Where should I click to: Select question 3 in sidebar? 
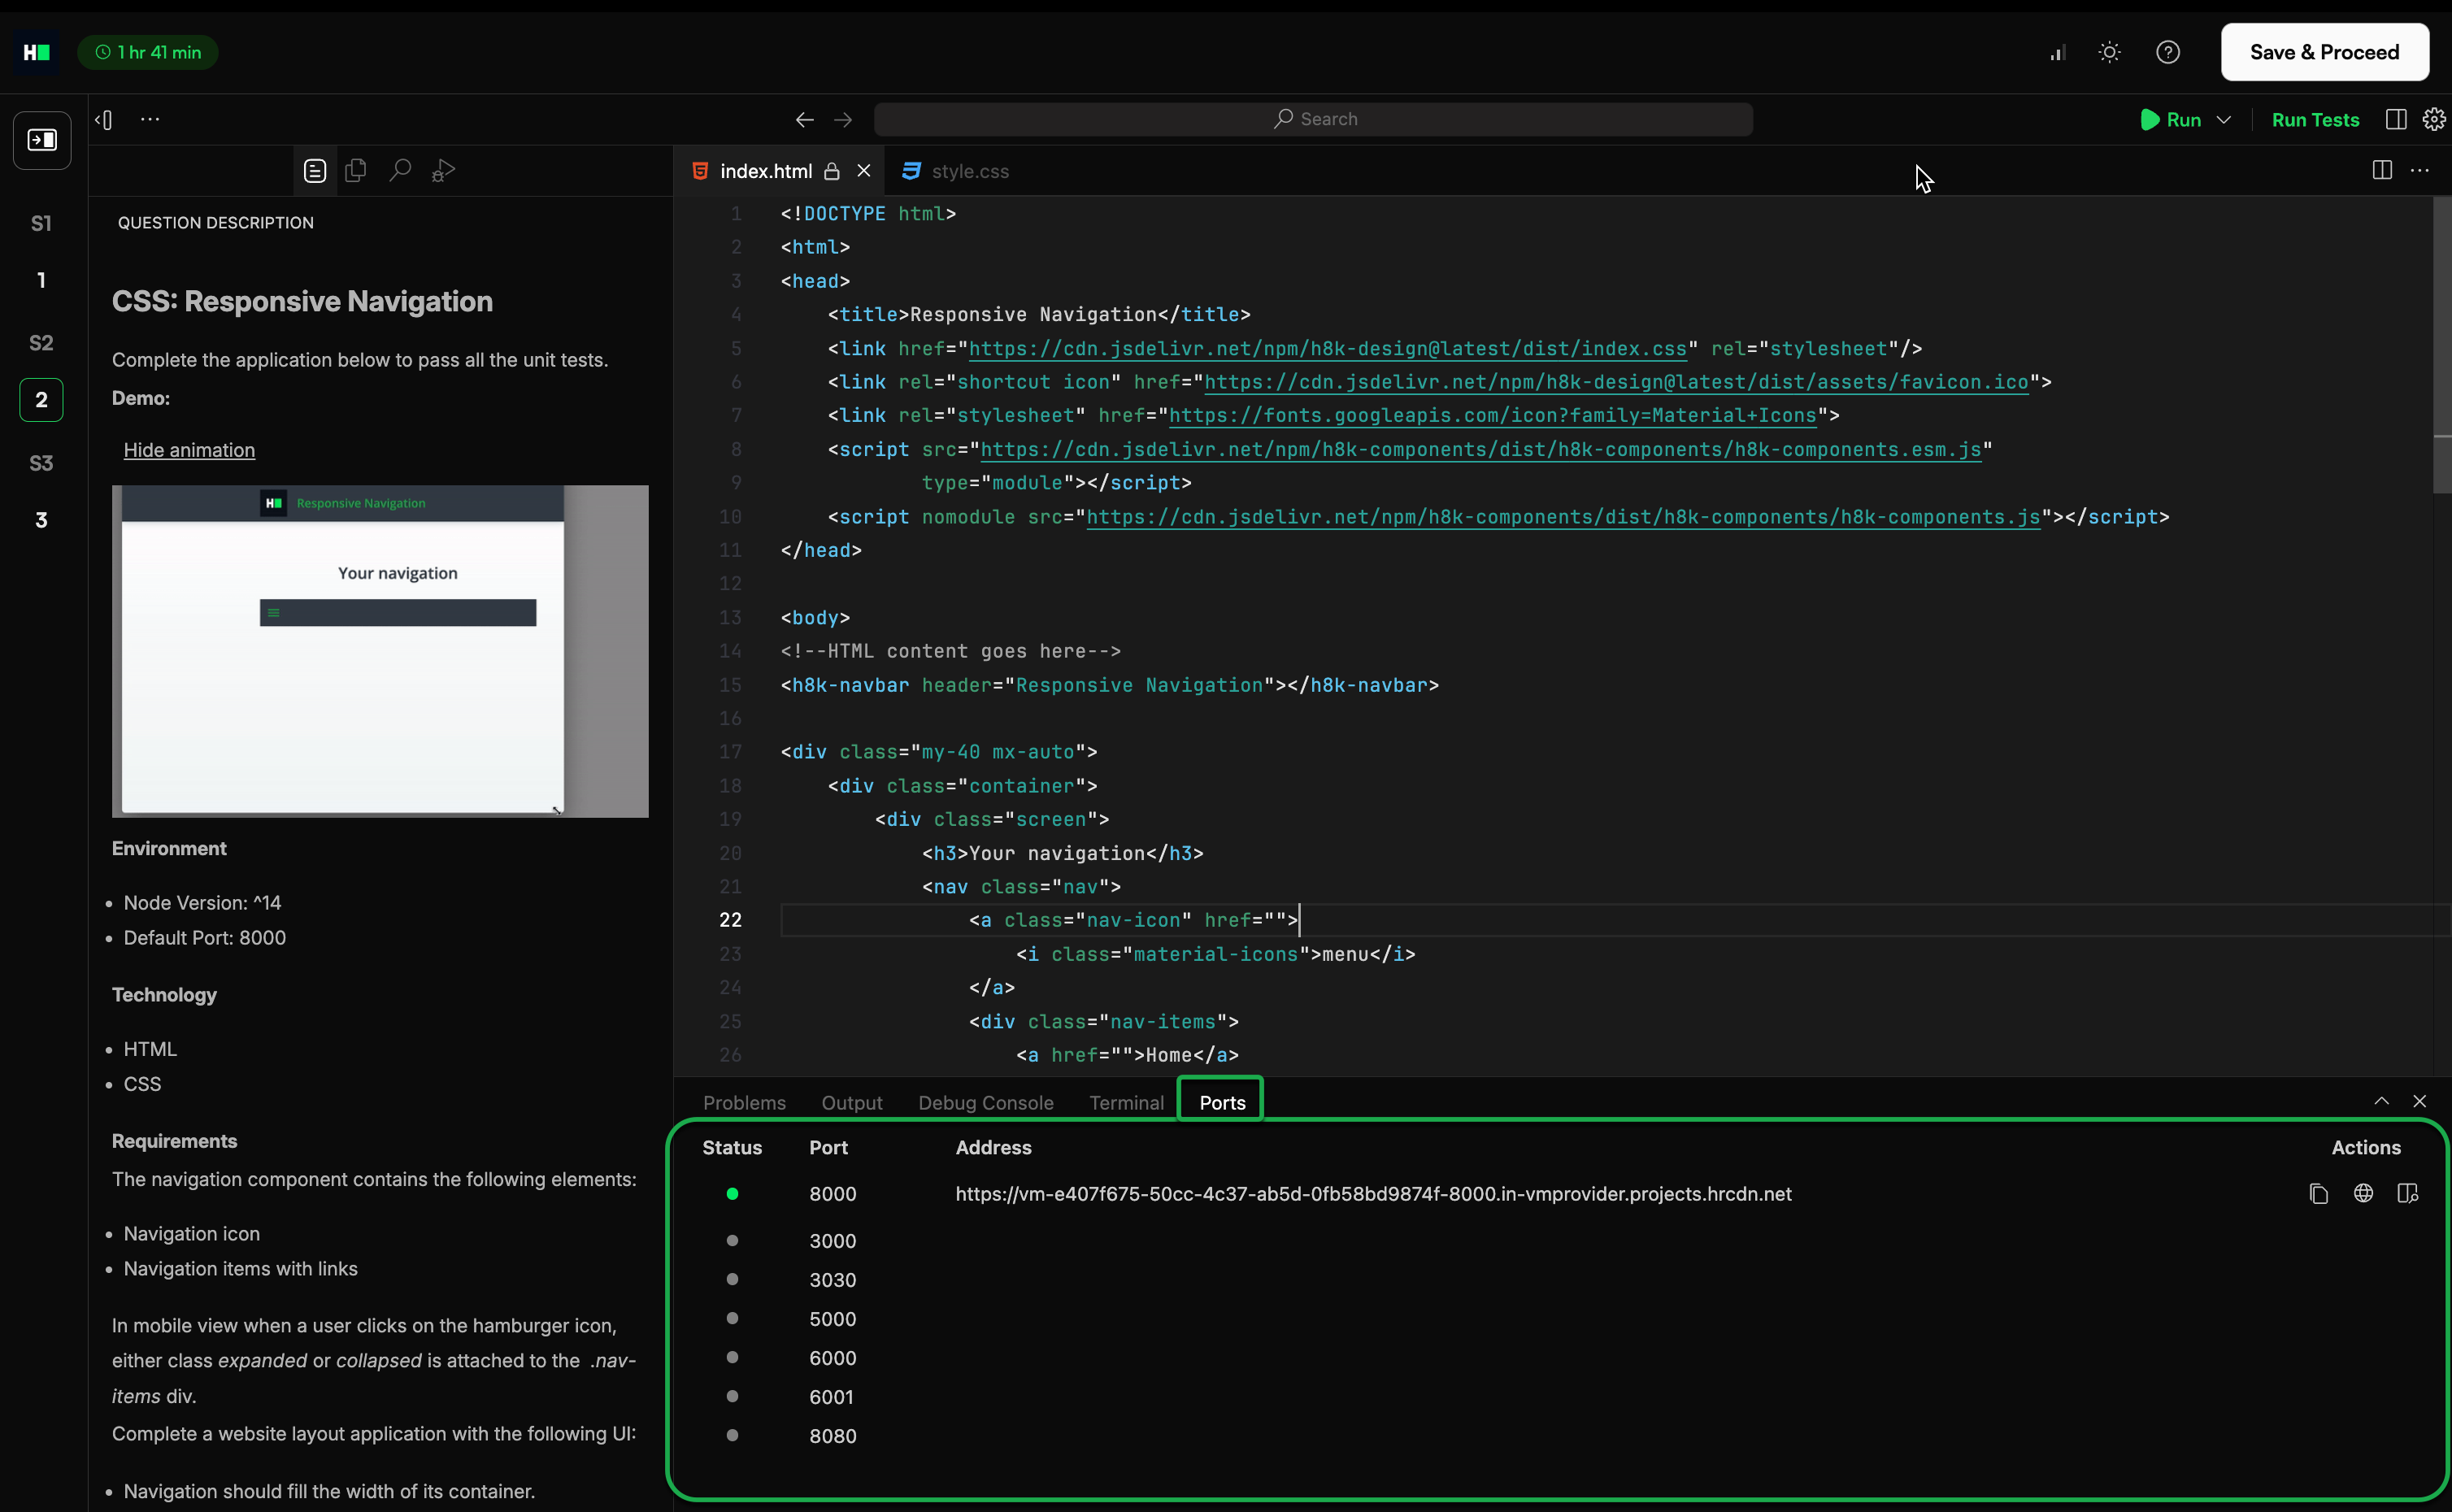pyautogui.click(x=41, y=520)
